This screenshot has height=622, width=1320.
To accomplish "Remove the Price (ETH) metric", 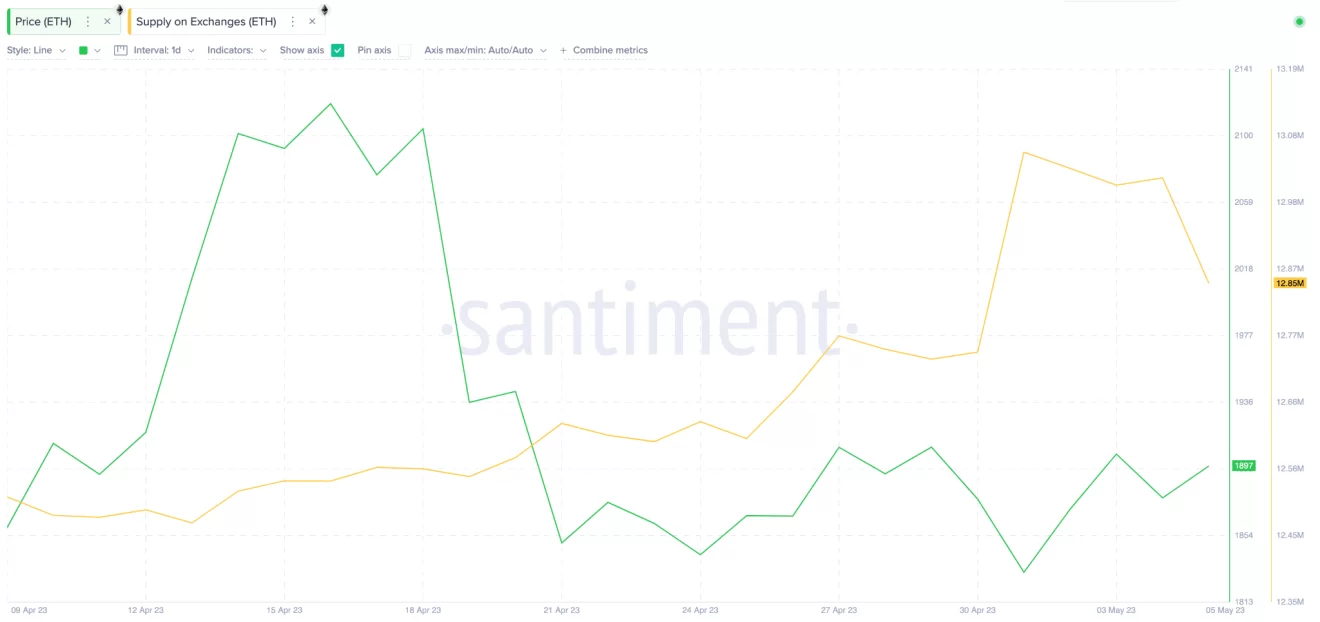I will [107, 22].
